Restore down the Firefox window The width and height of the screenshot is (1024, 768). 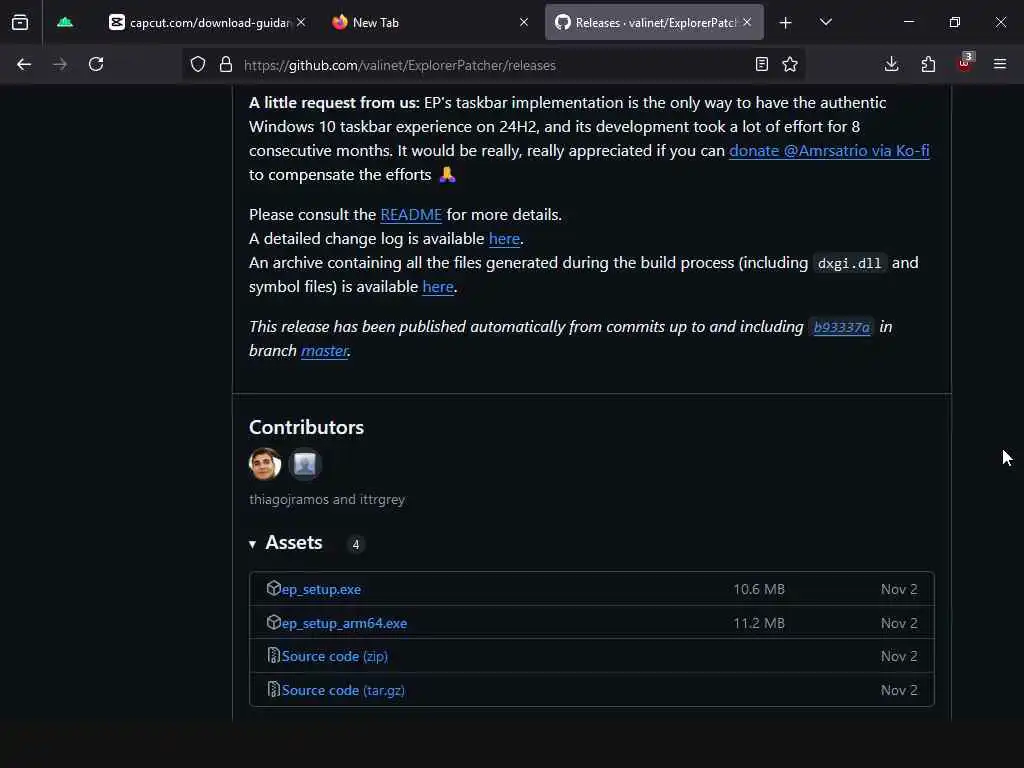point(955,22)
